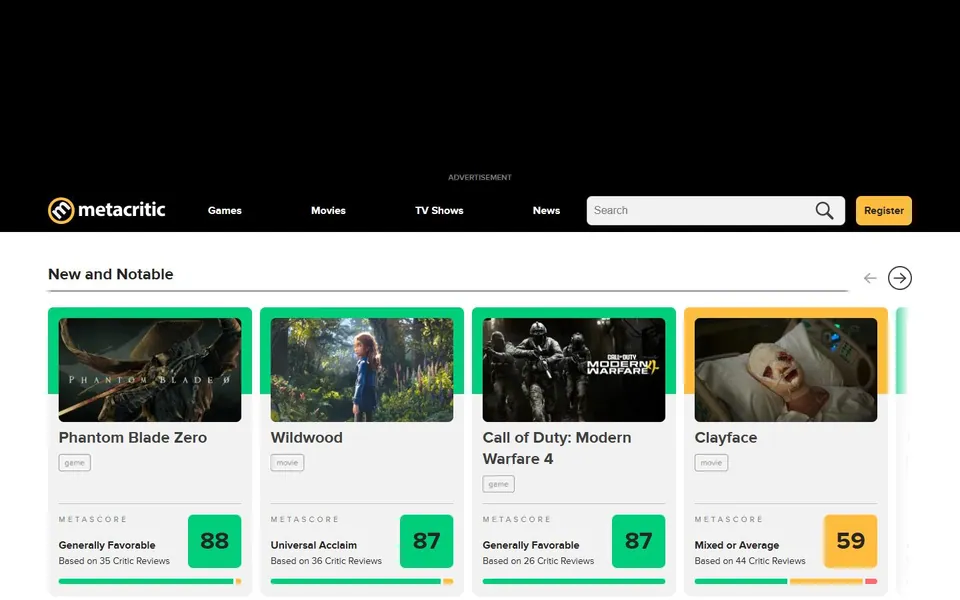Click the movie tag under Wildwood
The height and width of the screenshot is (600, 960).
coord(287,463)
